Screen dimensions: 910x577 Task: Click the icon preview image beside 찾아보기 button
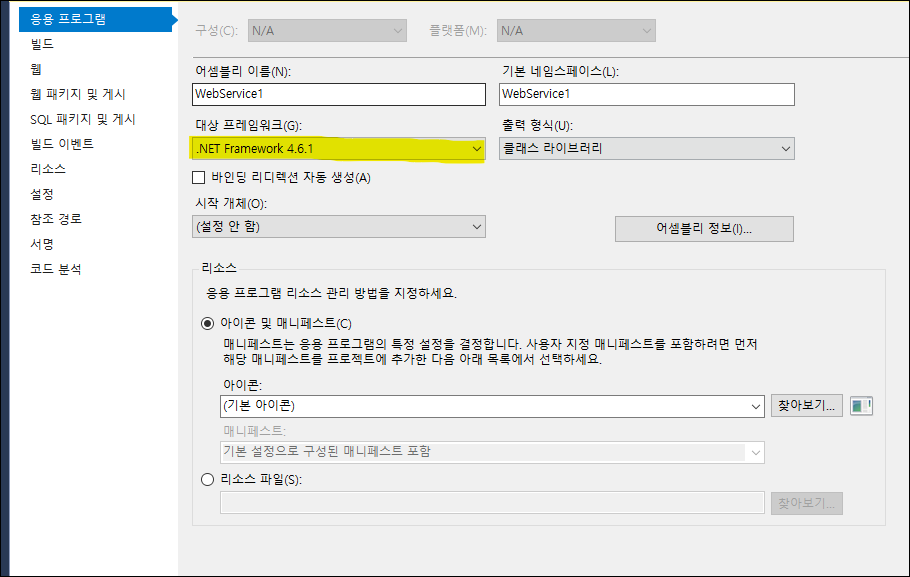(861, 406)
